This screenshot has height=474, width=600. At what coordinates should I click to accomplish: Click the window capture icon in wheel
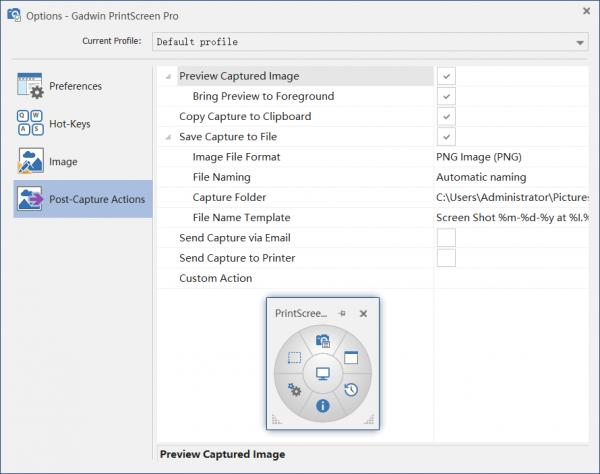click(x=351, y=357)
